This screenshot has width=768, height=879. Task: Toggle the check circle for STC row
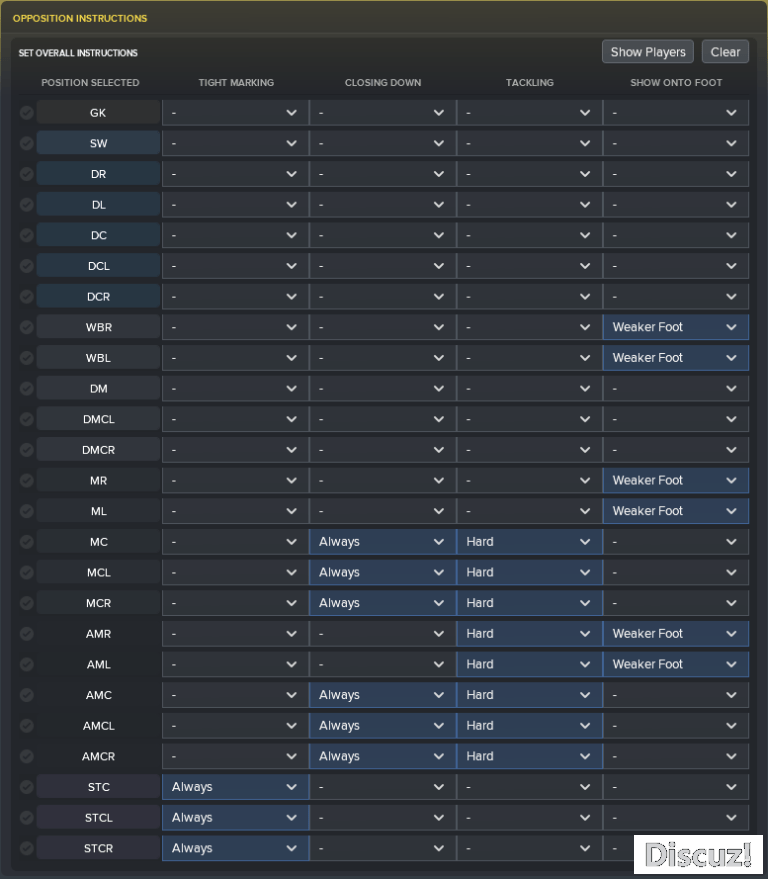pos(26,787)
